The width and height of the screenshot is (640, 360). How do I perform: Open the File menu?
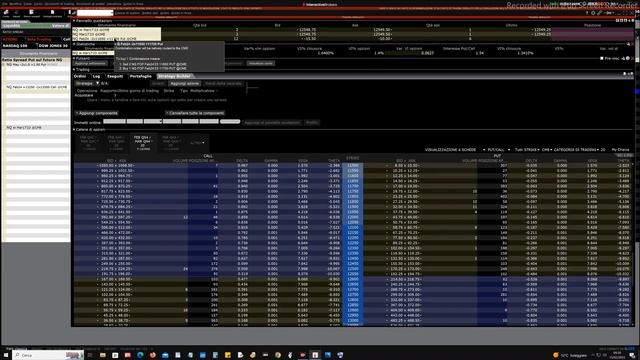(x=4, y=4)
